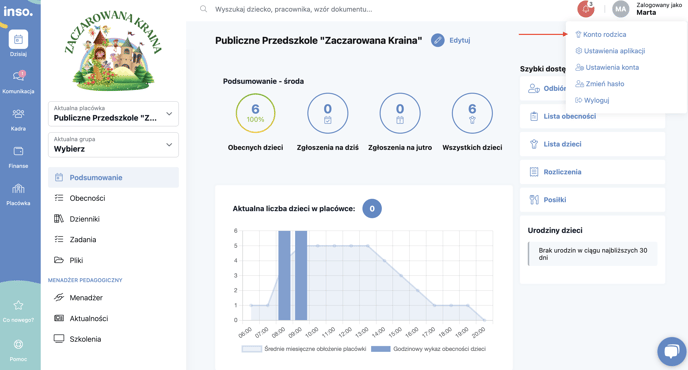Choose Ustawienia aplikacji from user menu
This screenshot has width=688, height=370.
pos(610,51)
